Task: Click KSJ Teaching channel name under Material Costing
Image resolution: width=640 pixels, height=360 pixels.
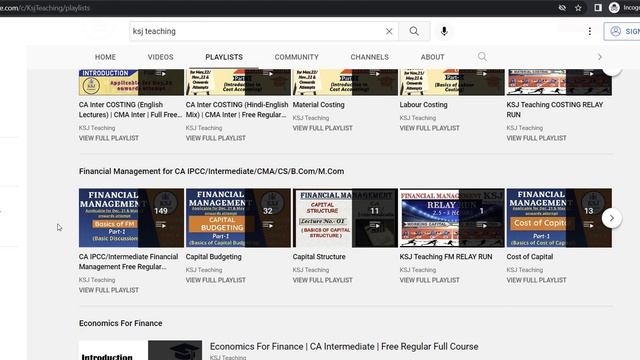Action: click(x=311, y=118)
